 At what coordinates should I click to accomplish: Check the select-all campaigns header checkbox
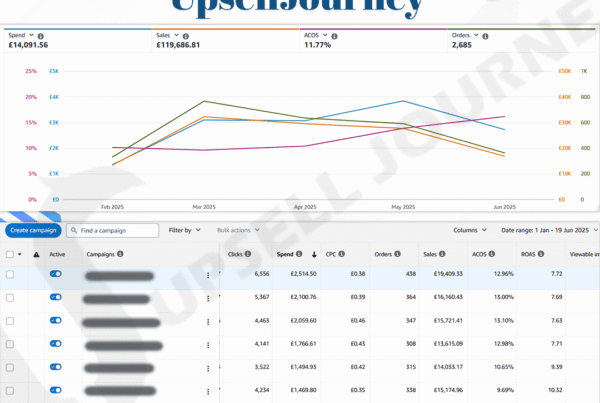pyautogui.click(x=10, y=254)
